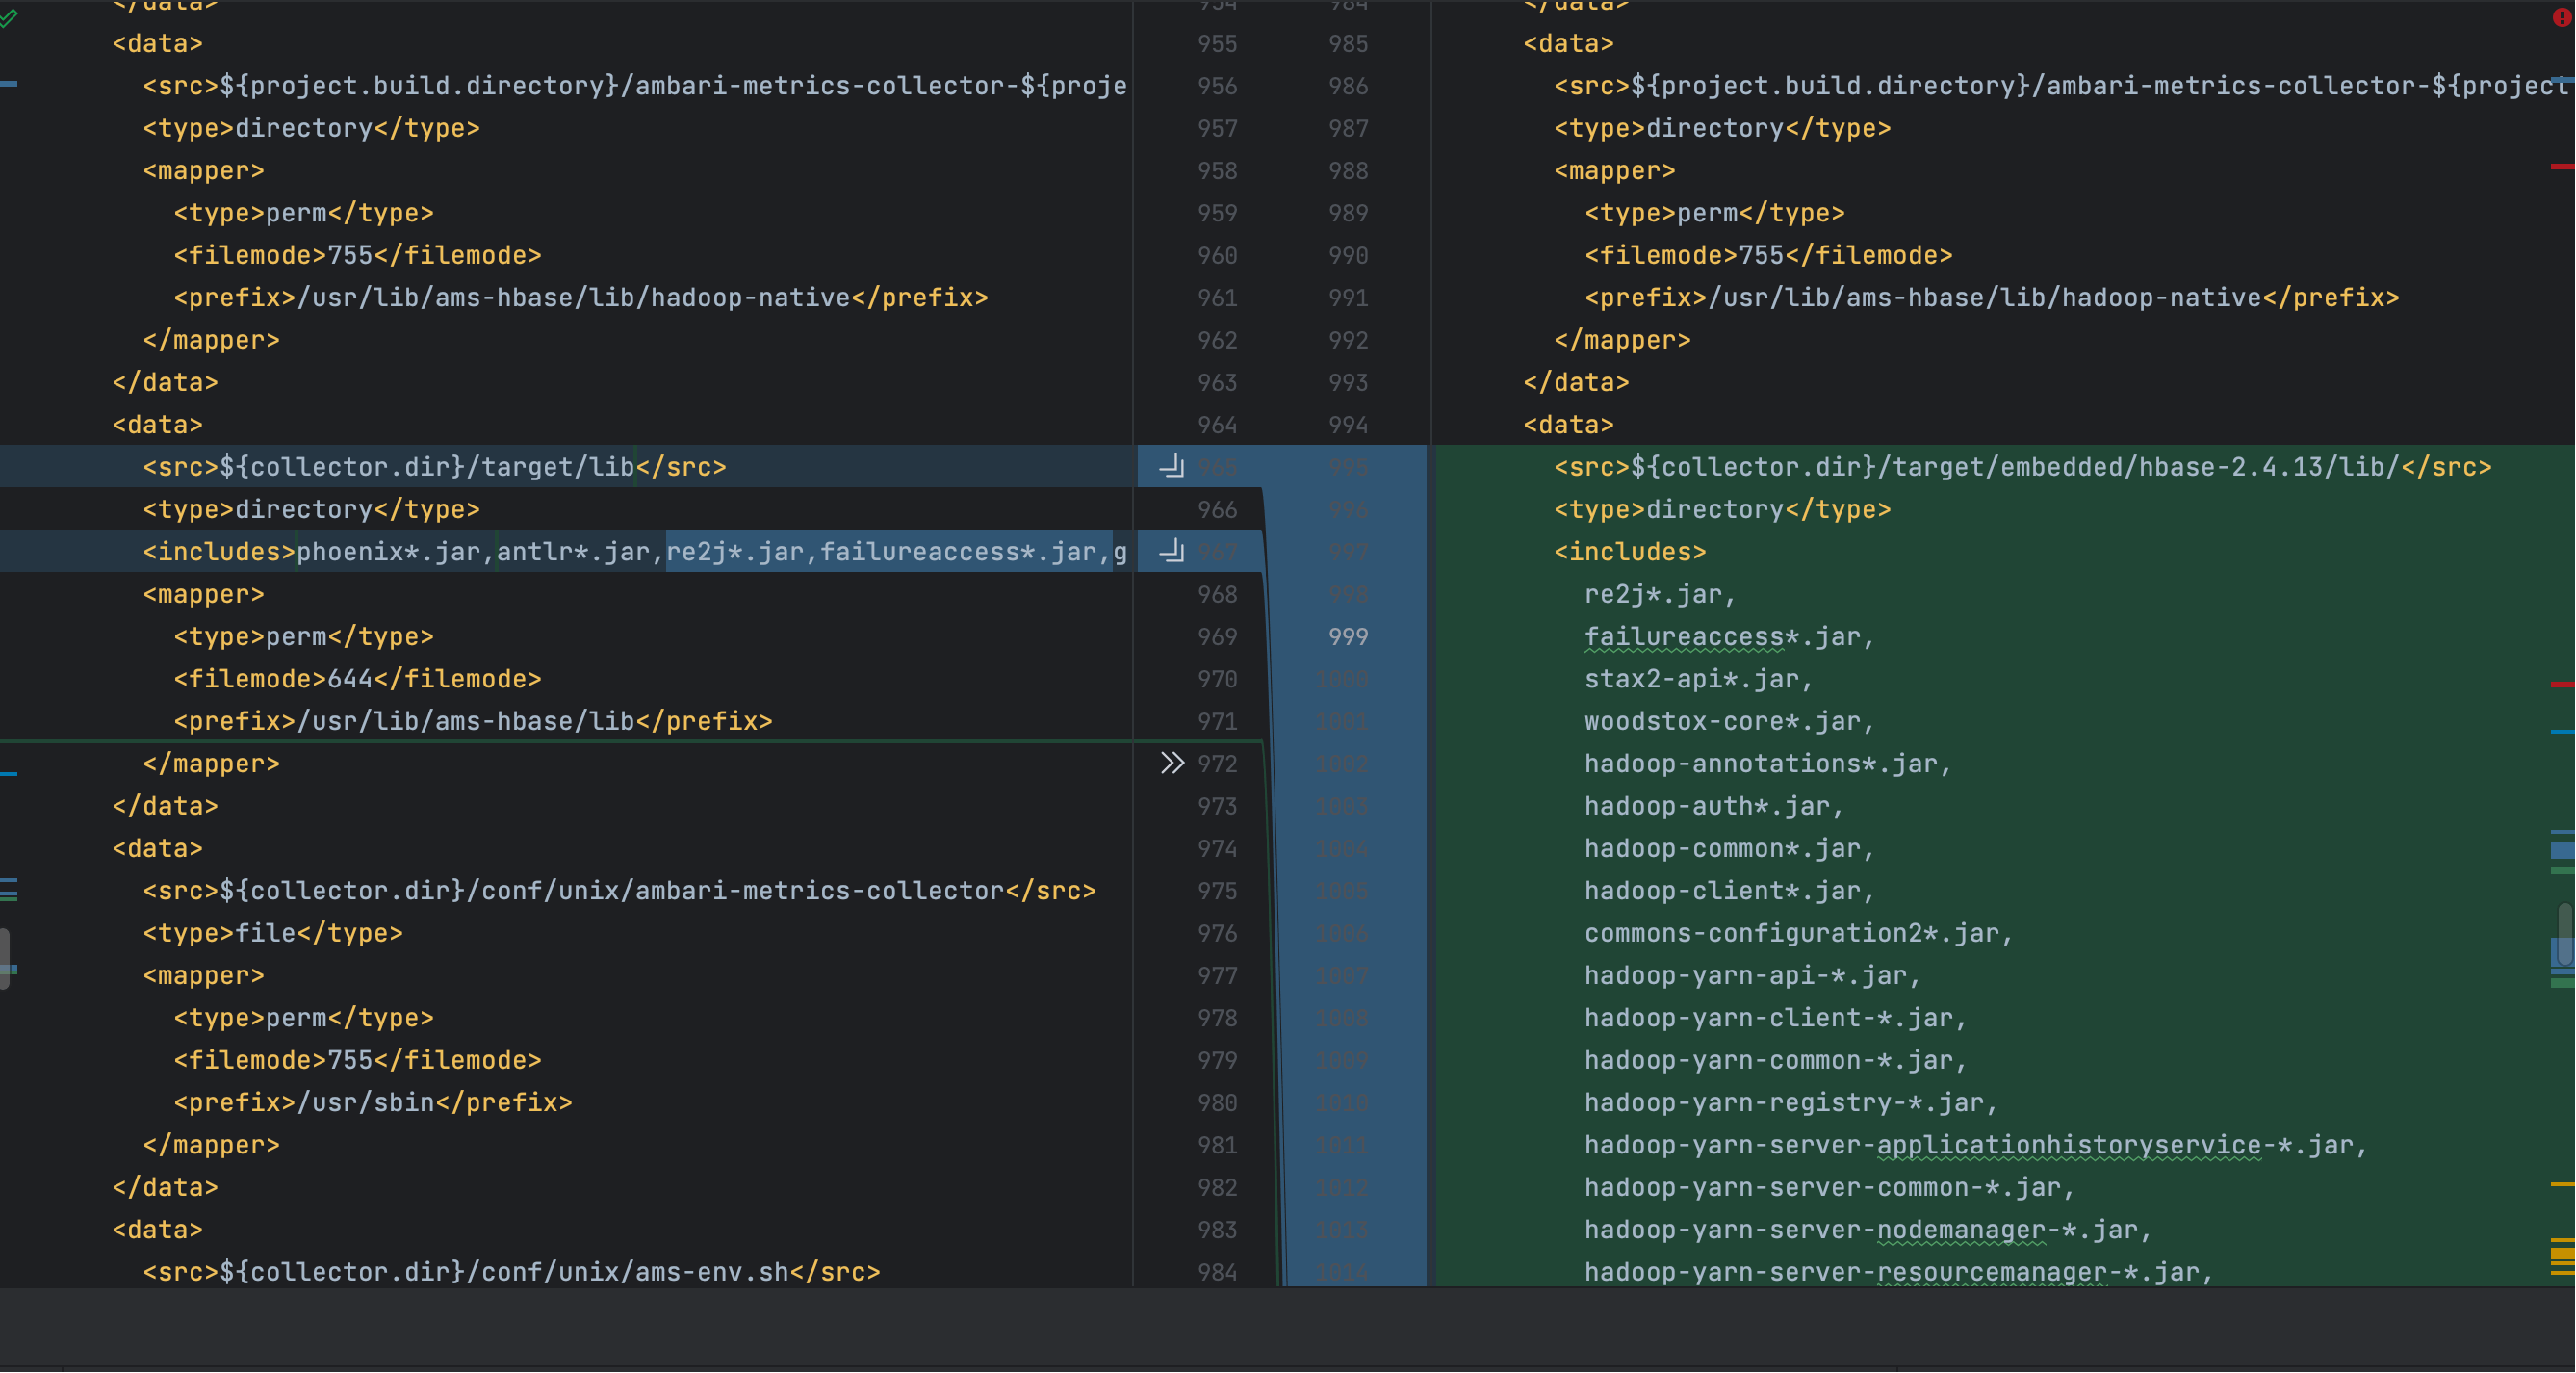Click the highlighted 're2j*.jar,failureaccess*.jar' text in left pane

pos(888,552)
